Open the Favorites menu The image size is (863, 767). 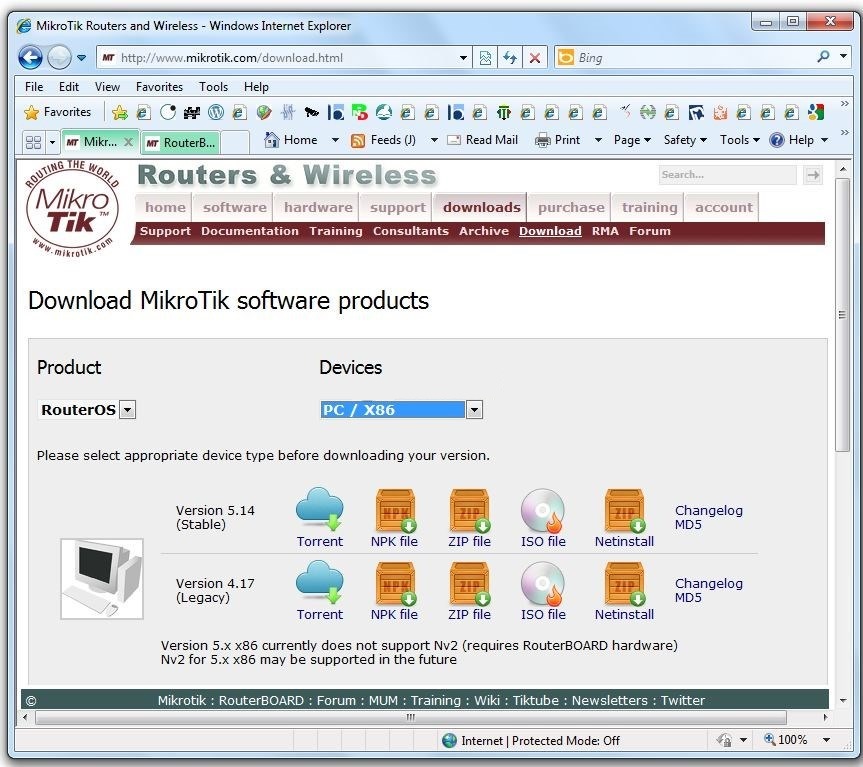pos(159,87)
